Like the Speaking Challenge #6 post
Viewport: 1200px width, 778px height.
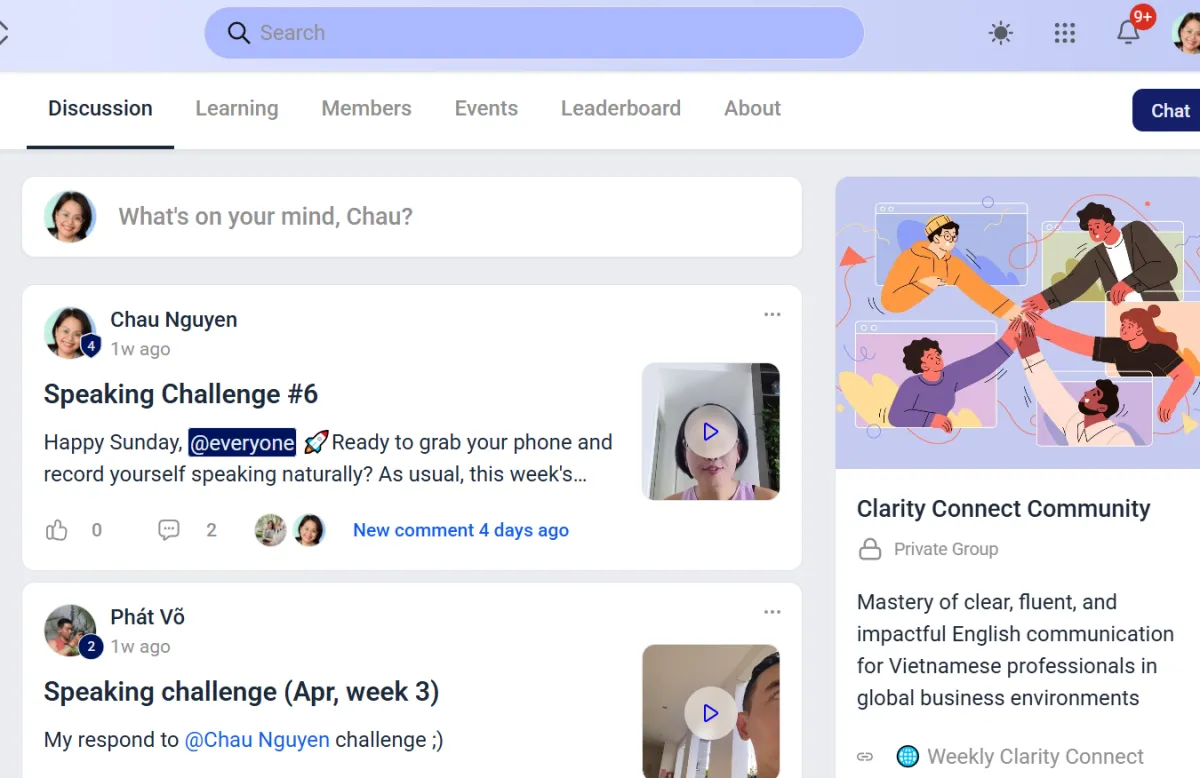pos(57,530)
